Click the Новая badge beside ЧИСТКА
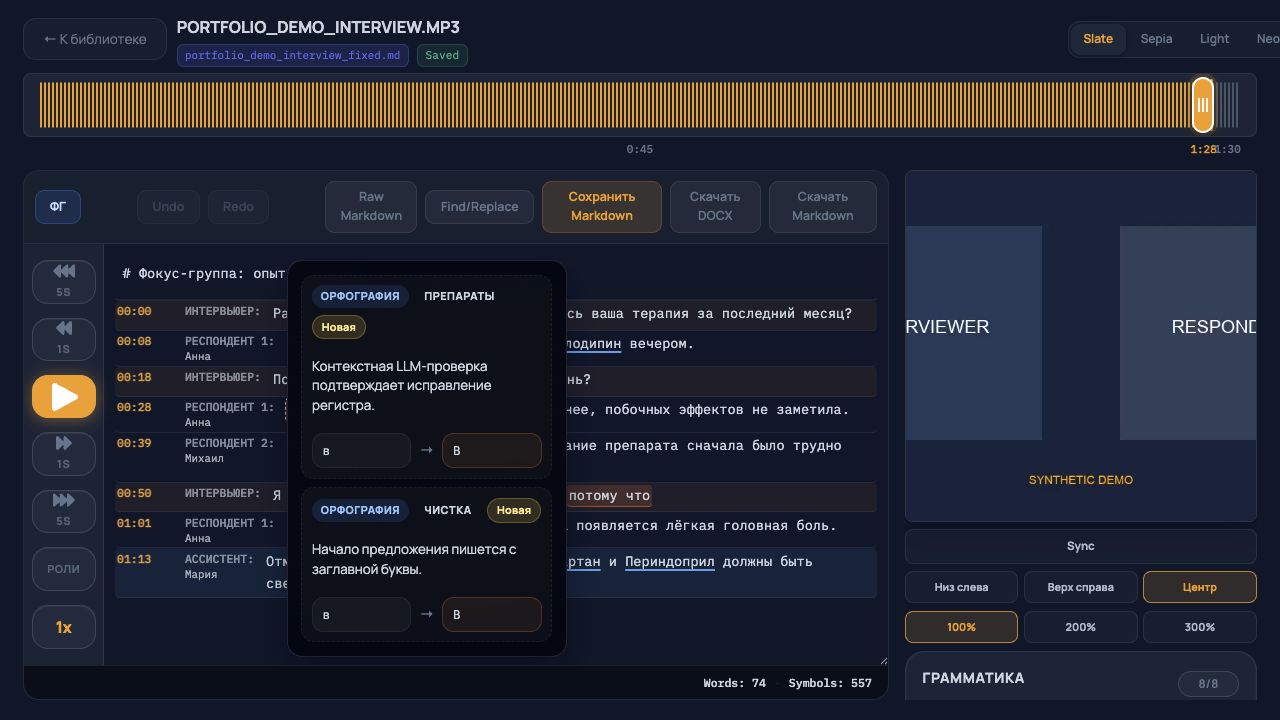The height and width of the screenshot is (720, 1280). pos(514,510)
